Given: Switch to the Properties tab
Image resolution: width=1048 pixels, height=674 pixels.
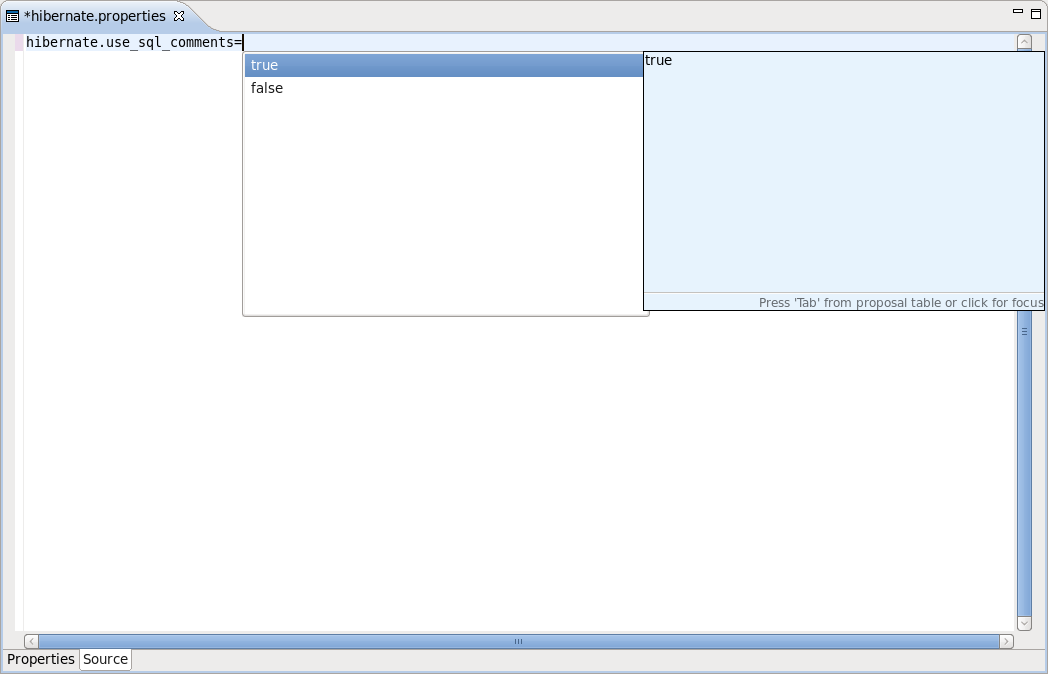Looking at the screenshot, I should 40,659.
